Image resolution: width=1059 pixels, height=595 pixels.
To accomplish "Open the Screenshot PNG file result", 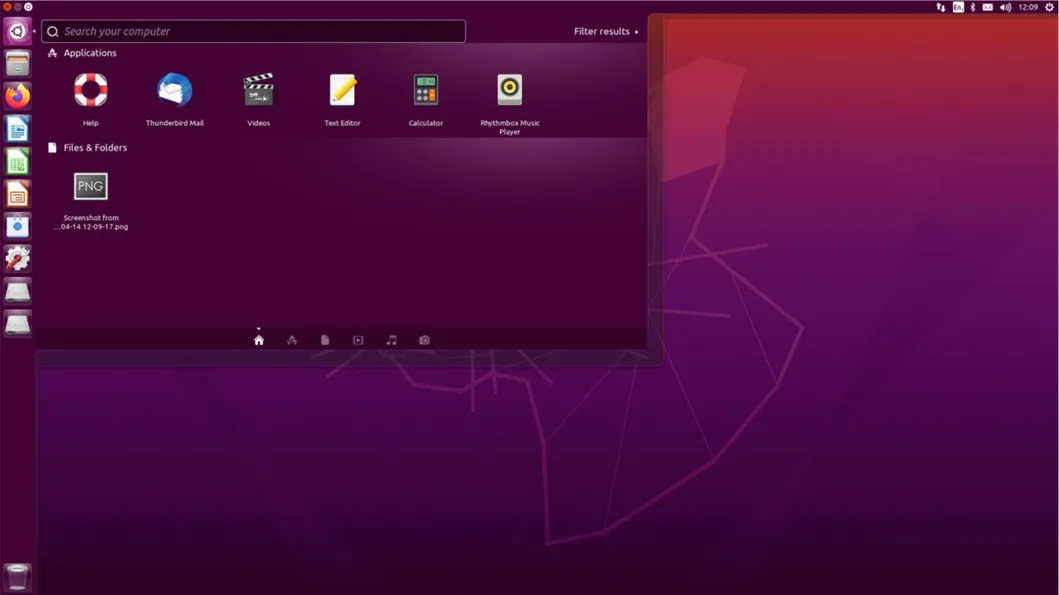I will (90, 186).
